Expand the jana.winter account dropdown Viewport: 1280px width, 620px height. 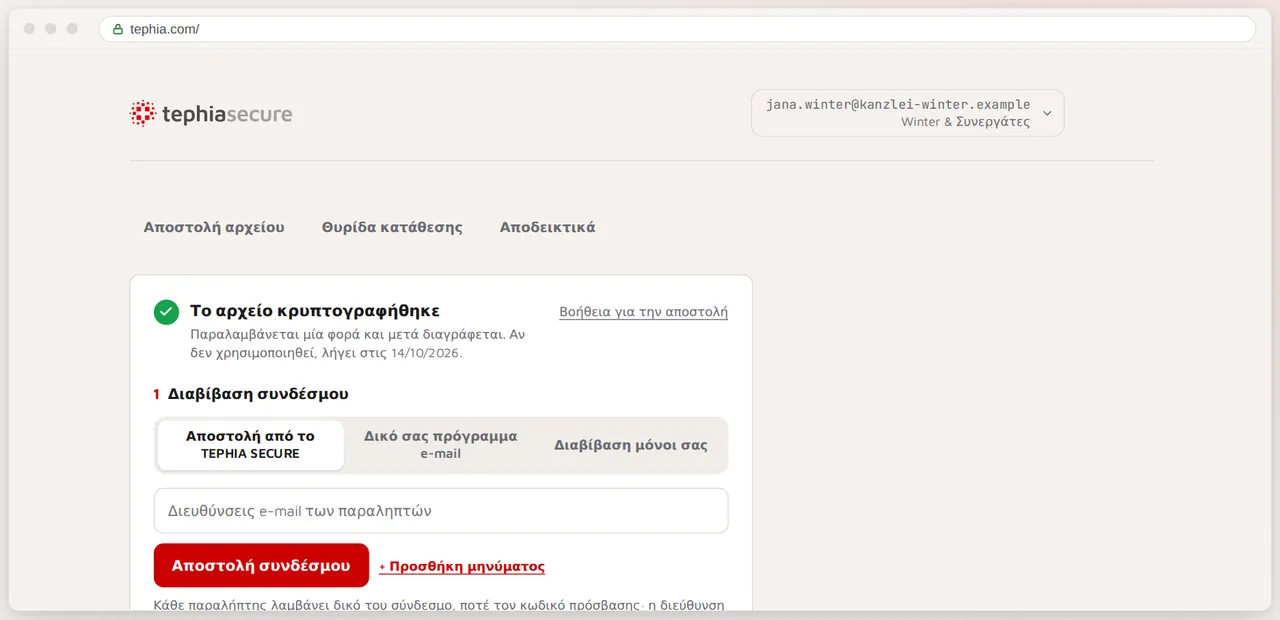click(x=907, y=113)
